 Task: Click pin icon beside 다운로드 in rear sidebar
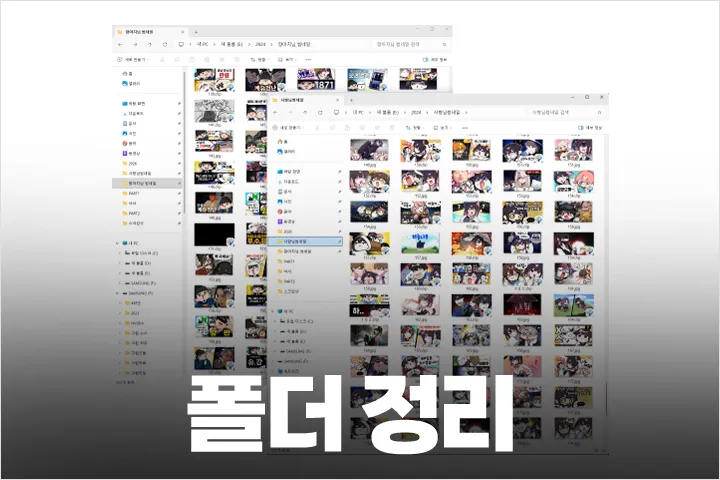point(179,113)
